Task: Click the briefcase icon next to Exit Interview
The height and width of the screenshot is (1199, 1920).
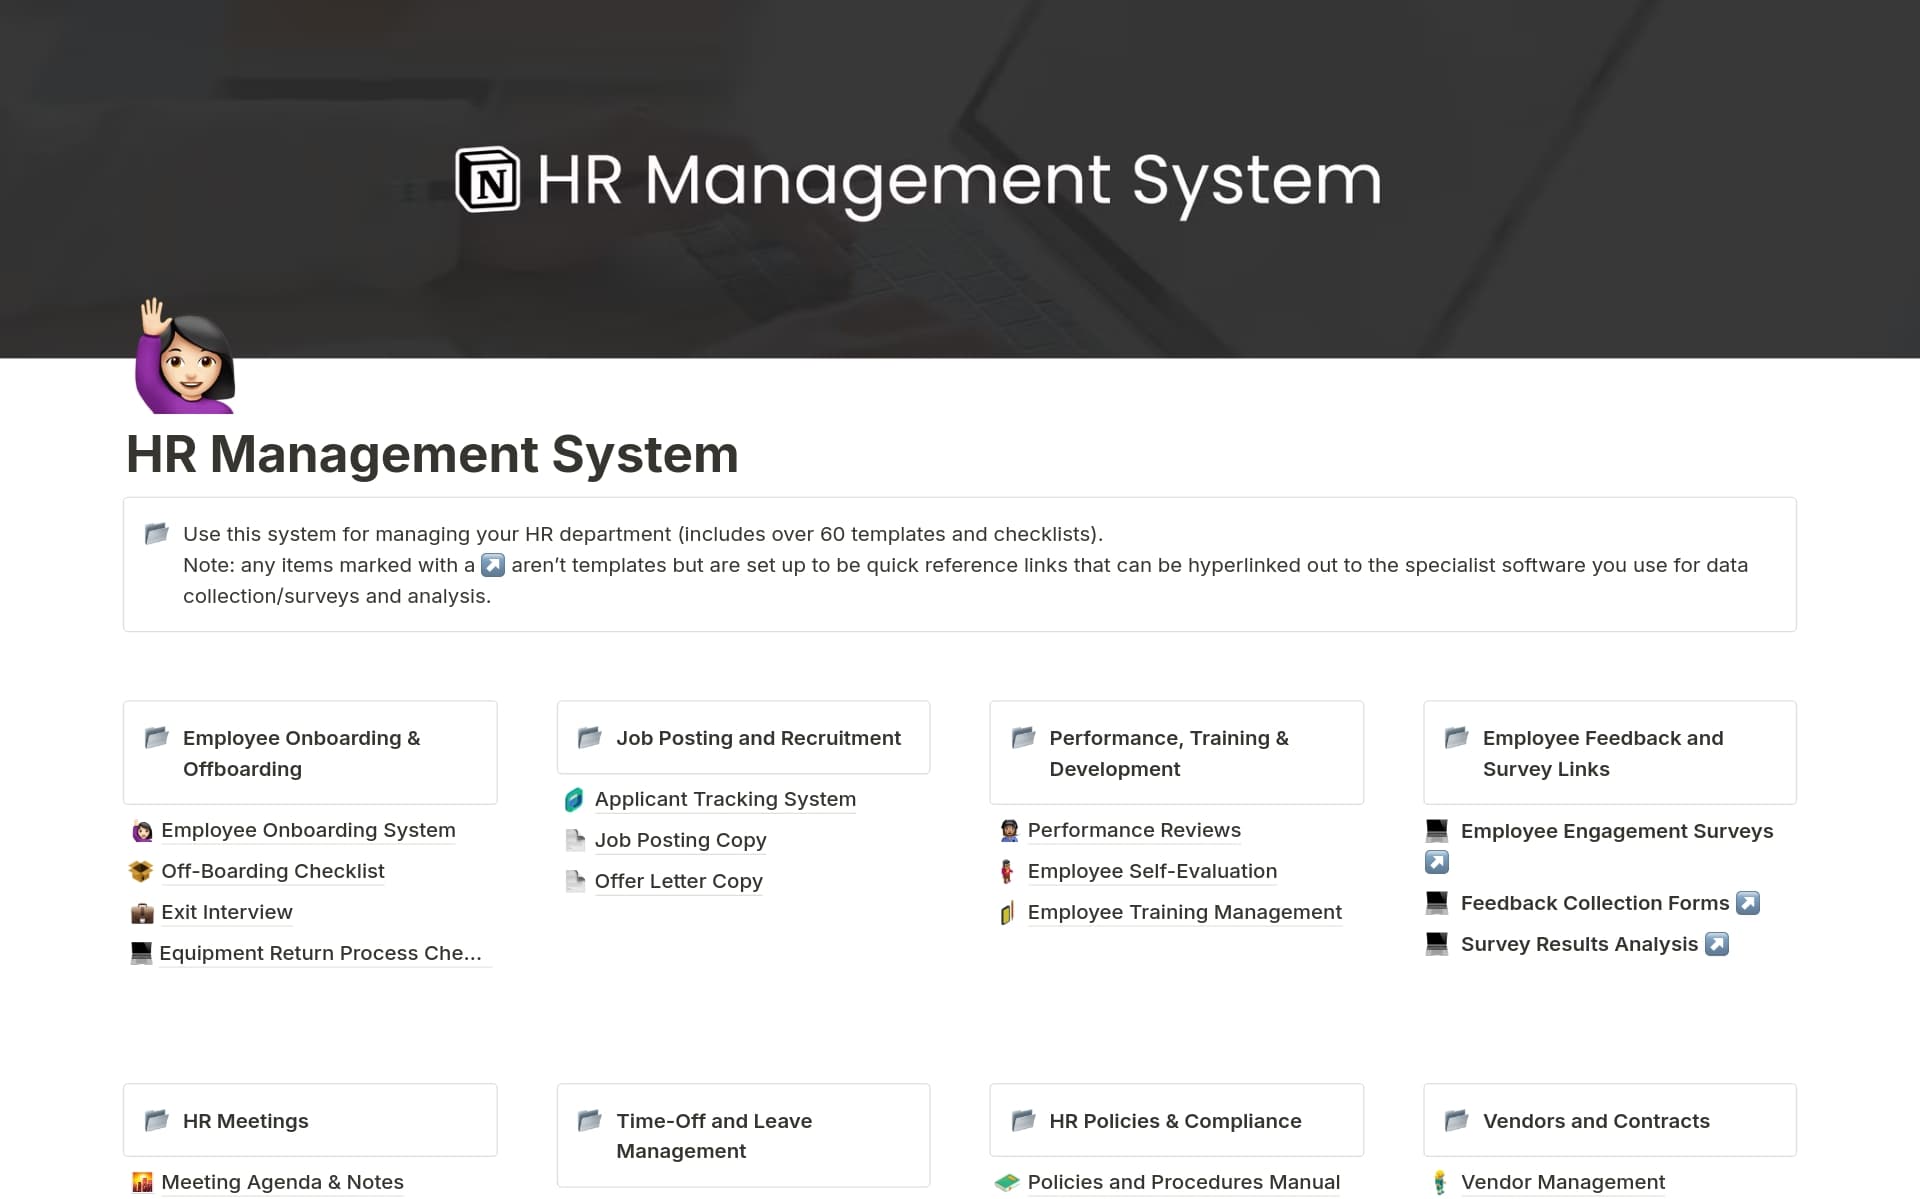Action: [x=142, y=912]
